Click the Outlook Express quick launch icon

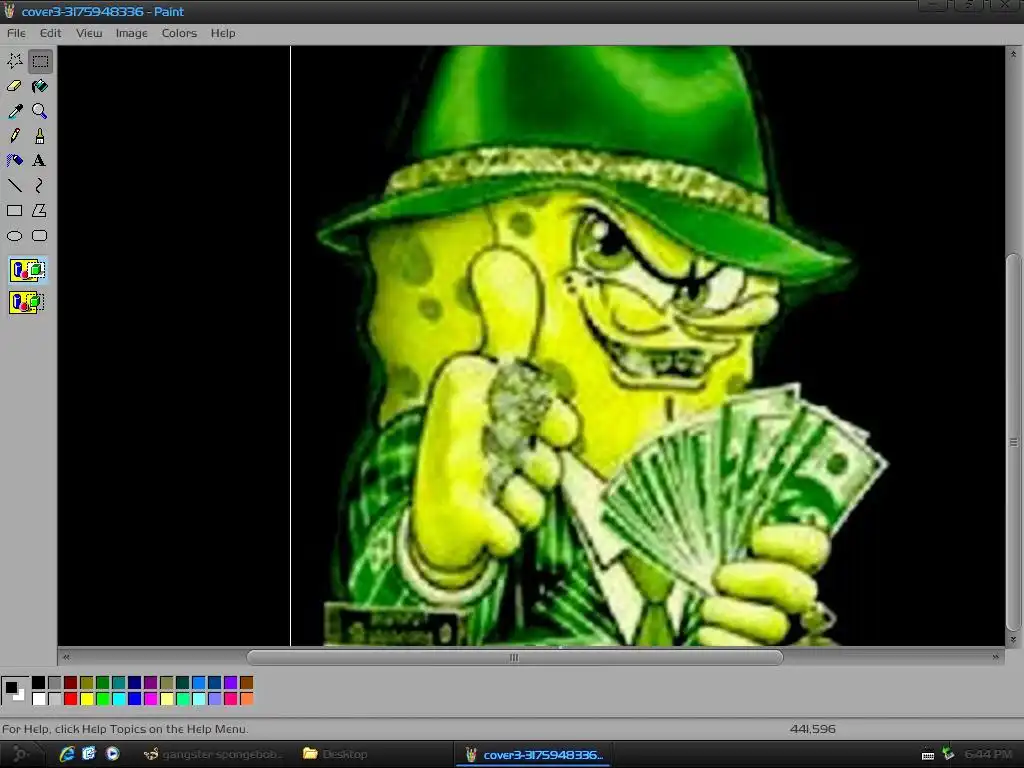(89, 754)
